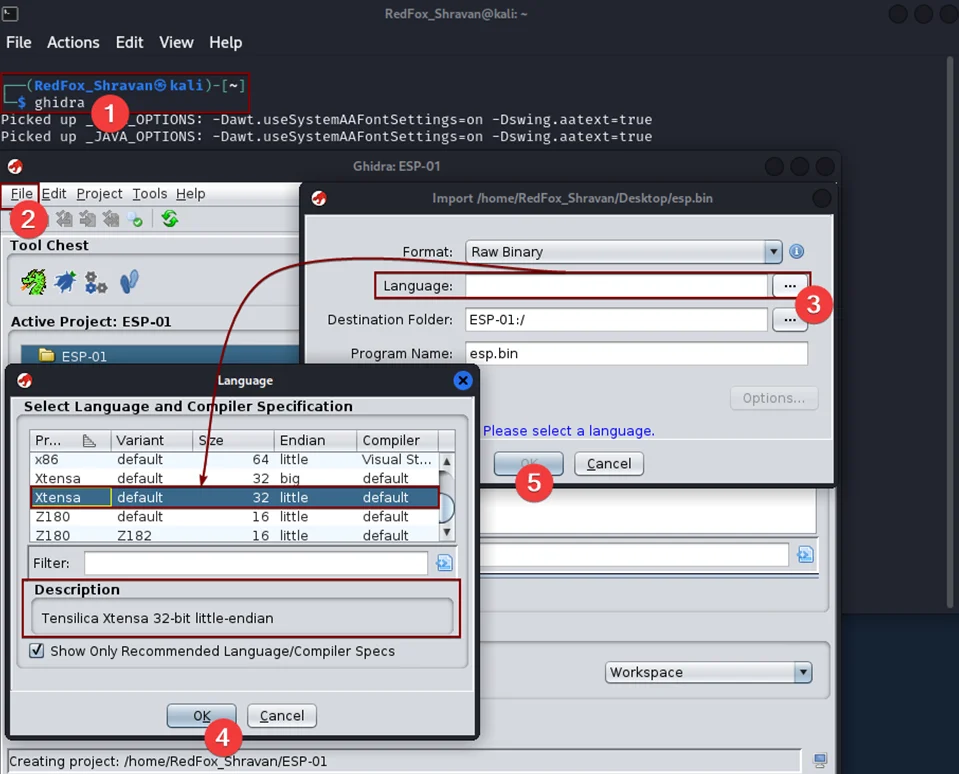This screenshot has height=774, width=959.
Task: Open the Ghidra Tools menu
Action: [x=150, y=194]
